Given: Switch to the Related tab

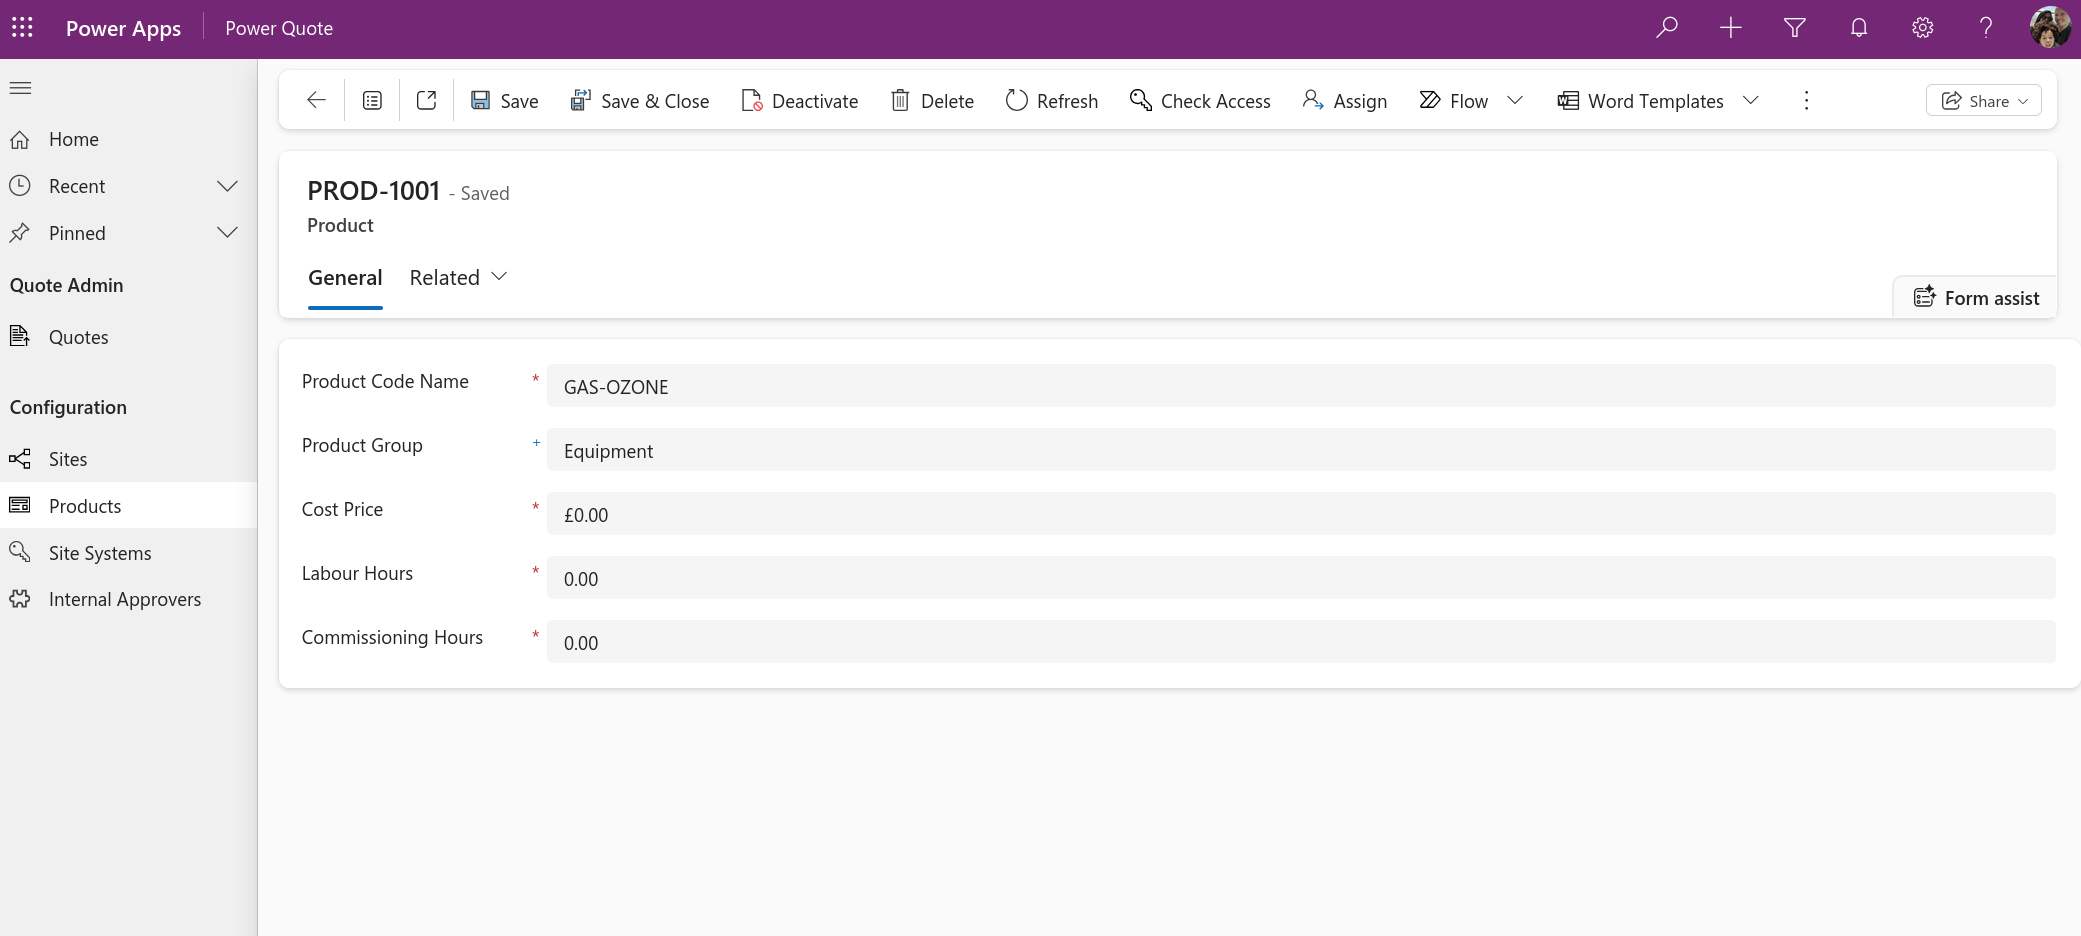Looking at the screenshot, I should coord(444,277).
